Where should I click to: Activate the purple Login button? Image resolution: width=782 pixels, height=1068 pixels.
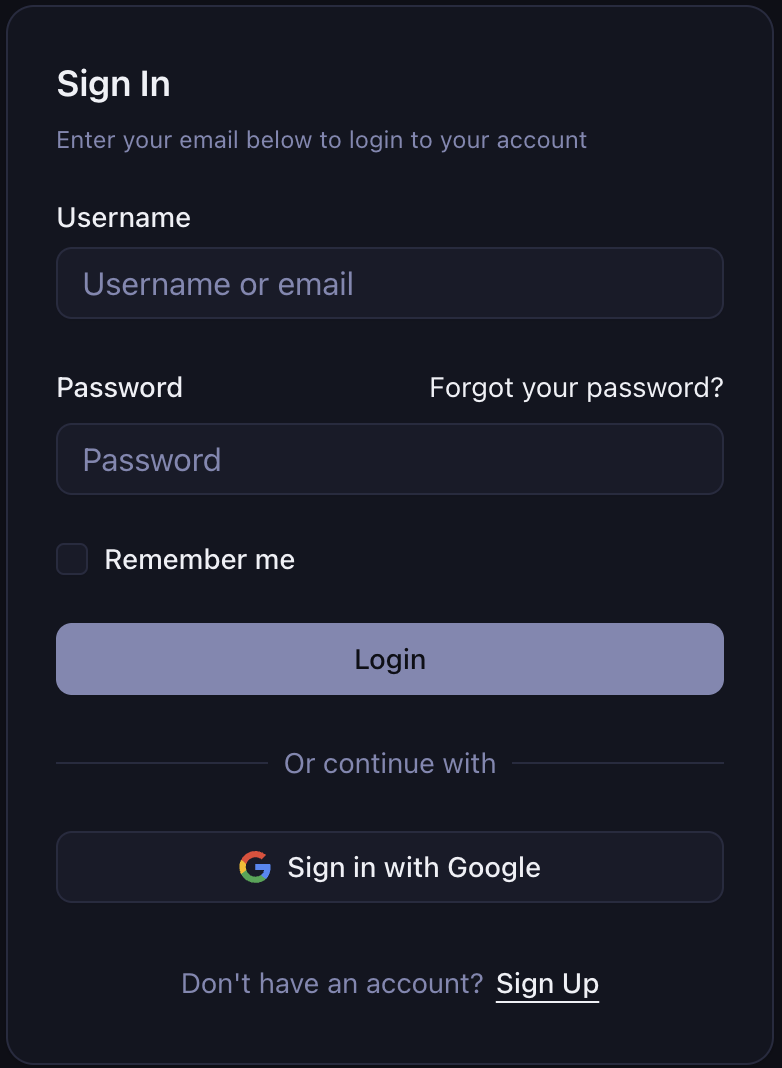coord(390,659)
